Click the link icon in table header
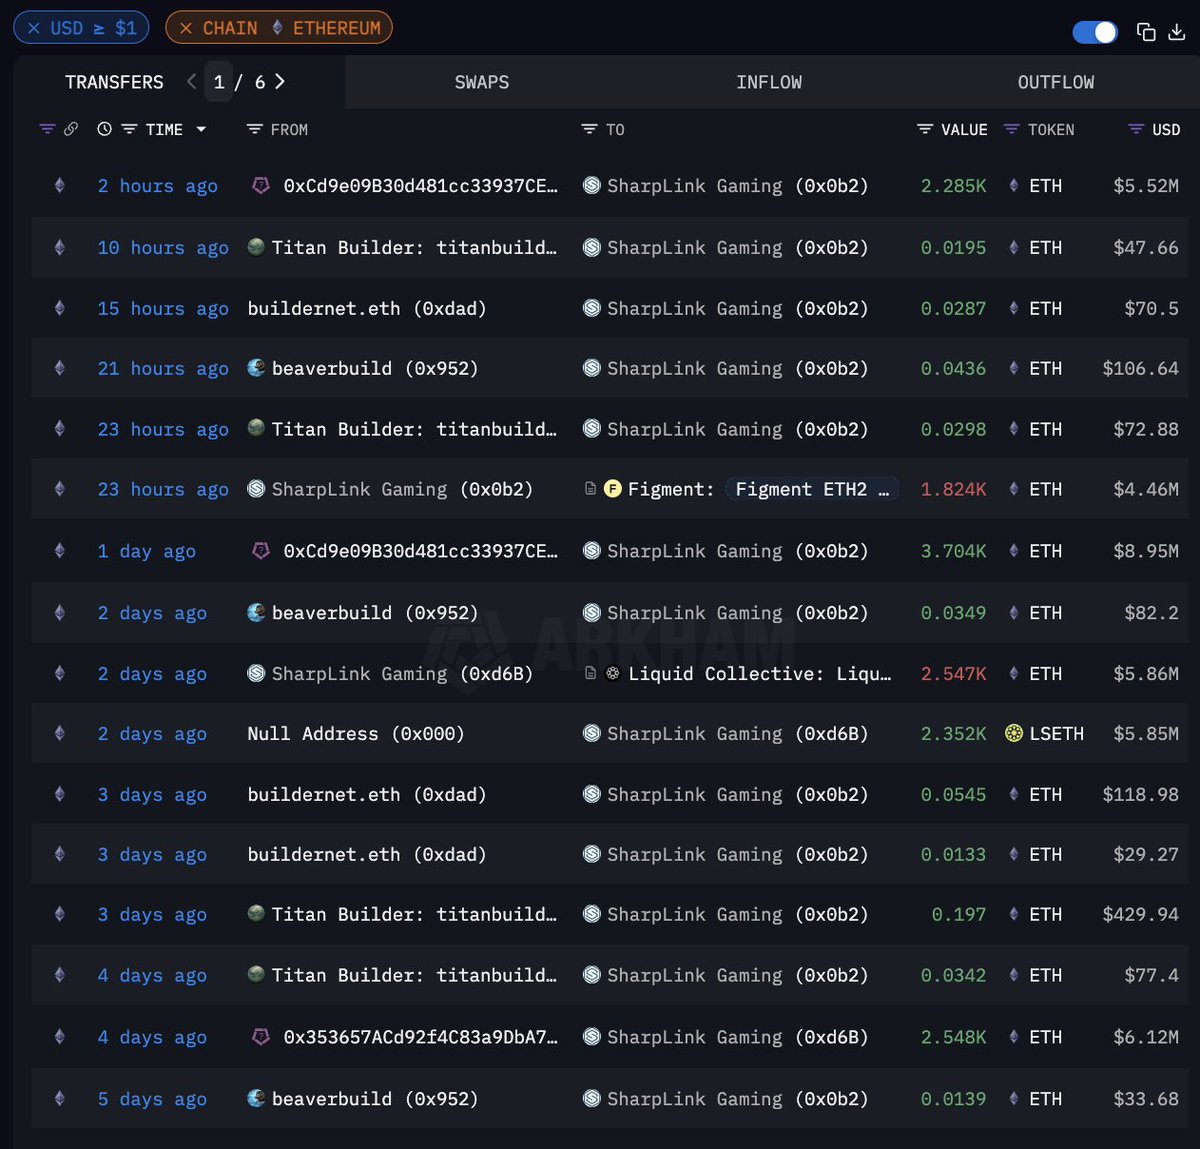 click(71, 129)
